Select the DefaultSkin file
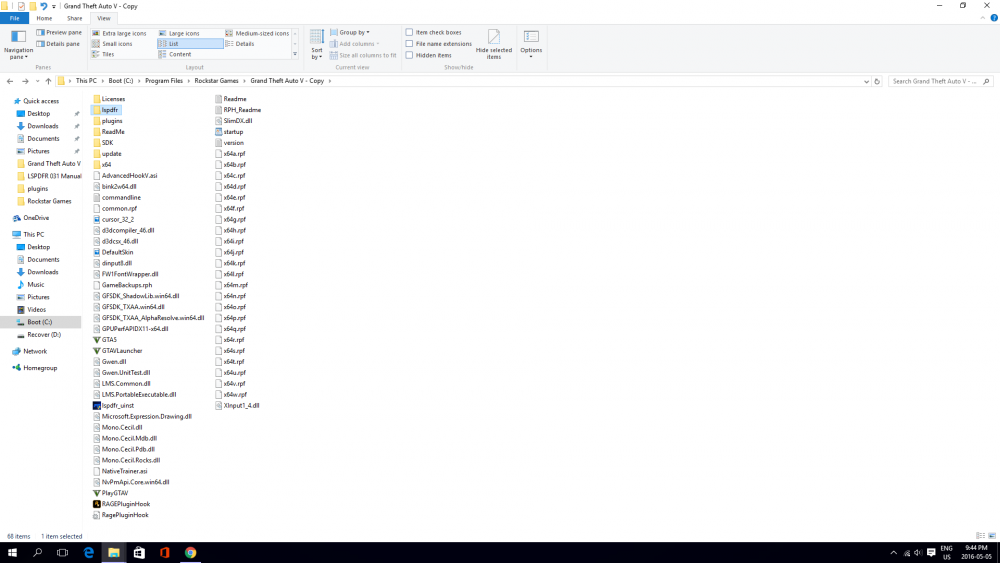 point(113,252)
